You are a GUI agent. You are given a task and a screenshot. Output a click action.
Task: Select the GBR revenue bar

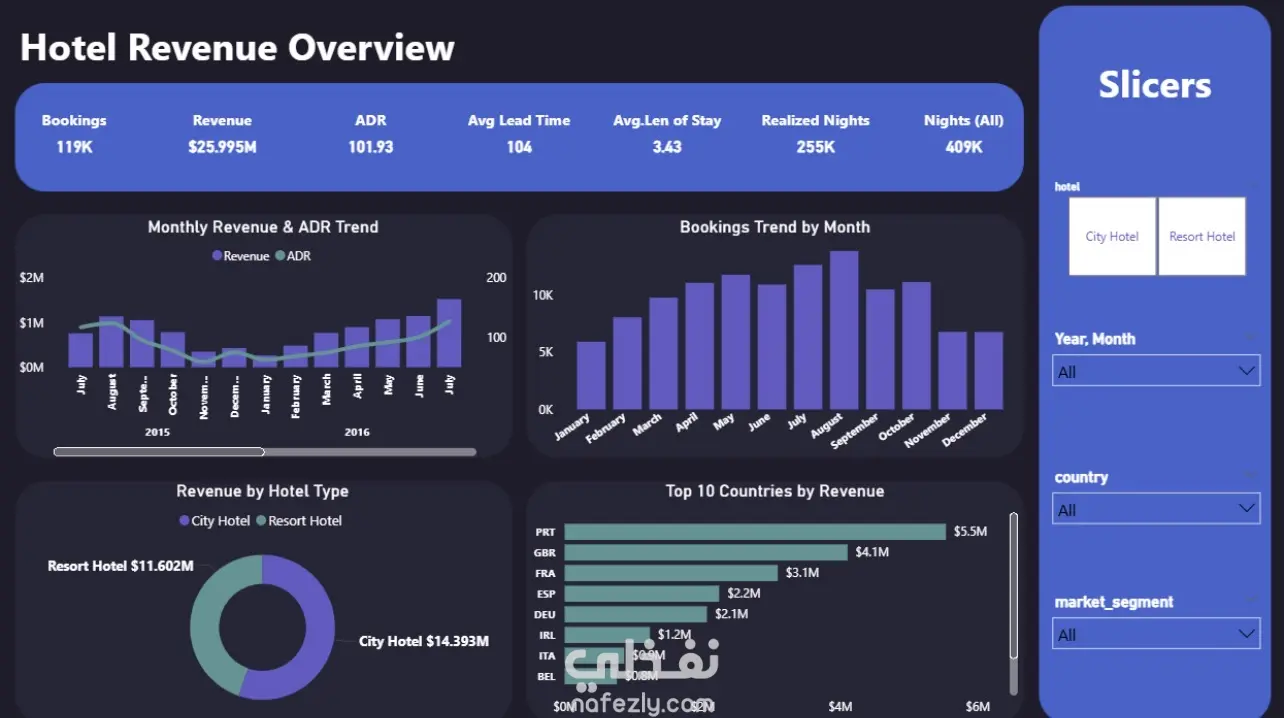pyautogui.click(x=706, y=552)
